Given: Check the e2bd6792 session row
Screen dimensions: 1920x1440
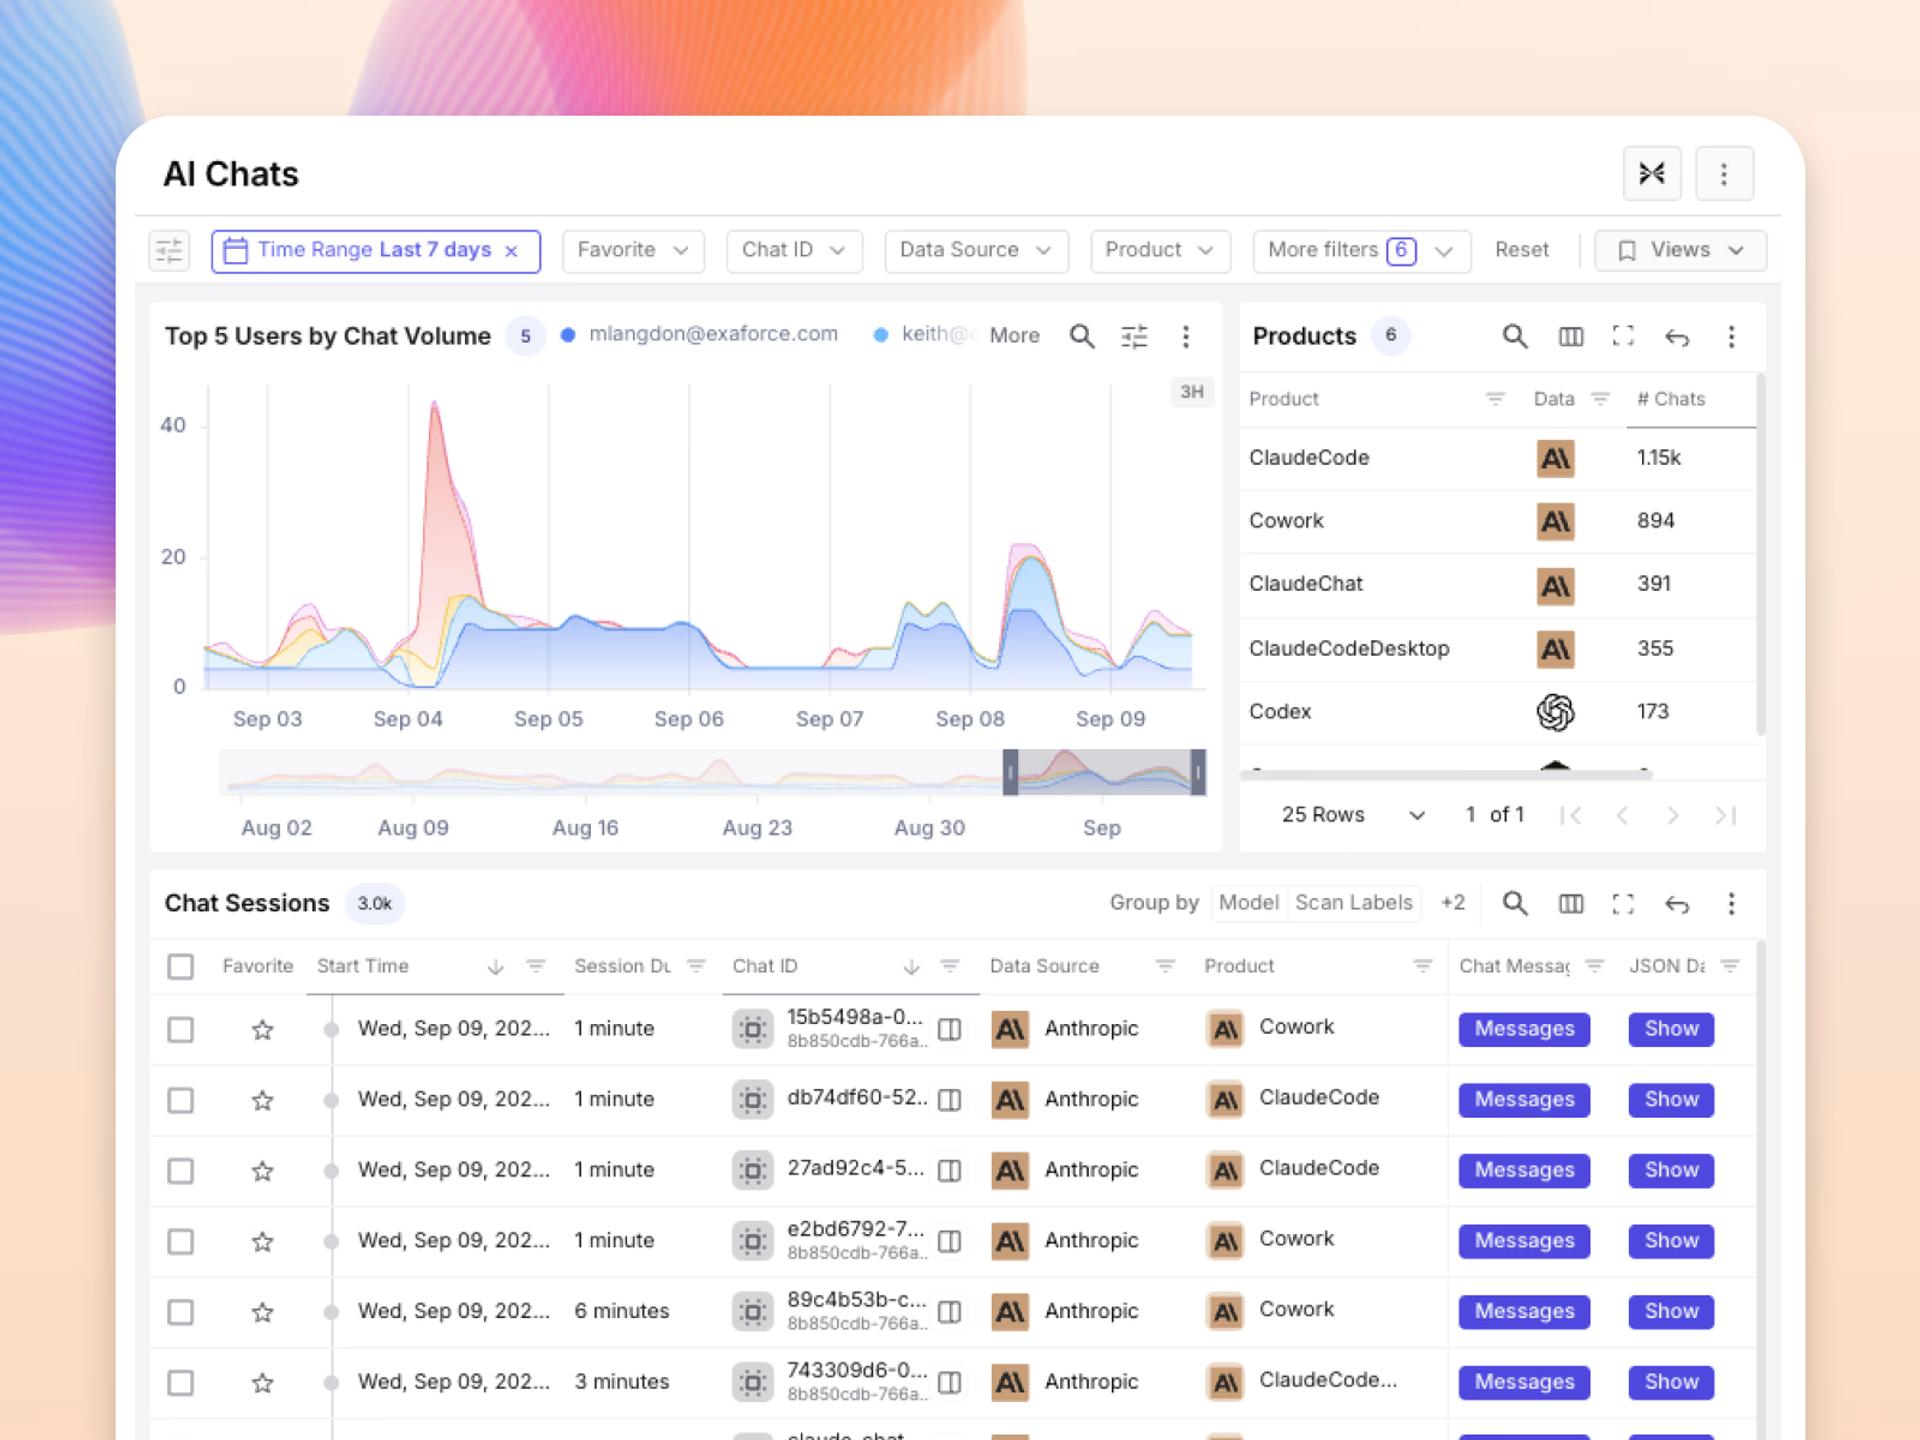Looking at the screenshot, I should 180,1241.
